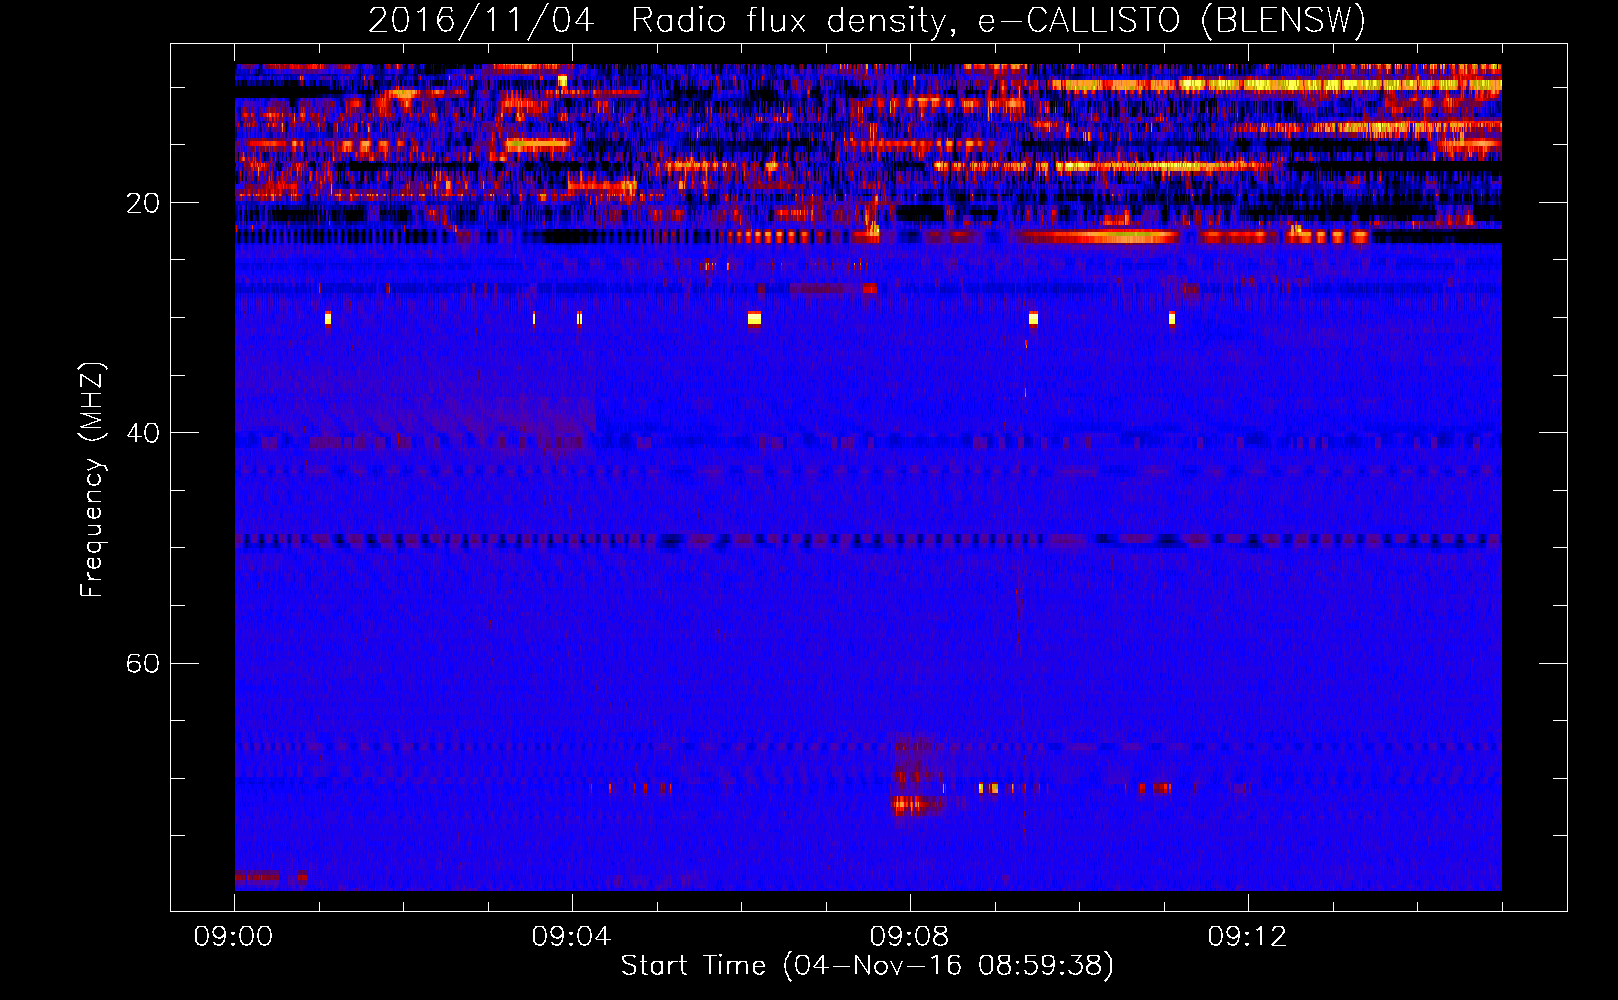
Task: Click the bright red burst near 09:08 at the bottom
Action: (x=917, y=803)
